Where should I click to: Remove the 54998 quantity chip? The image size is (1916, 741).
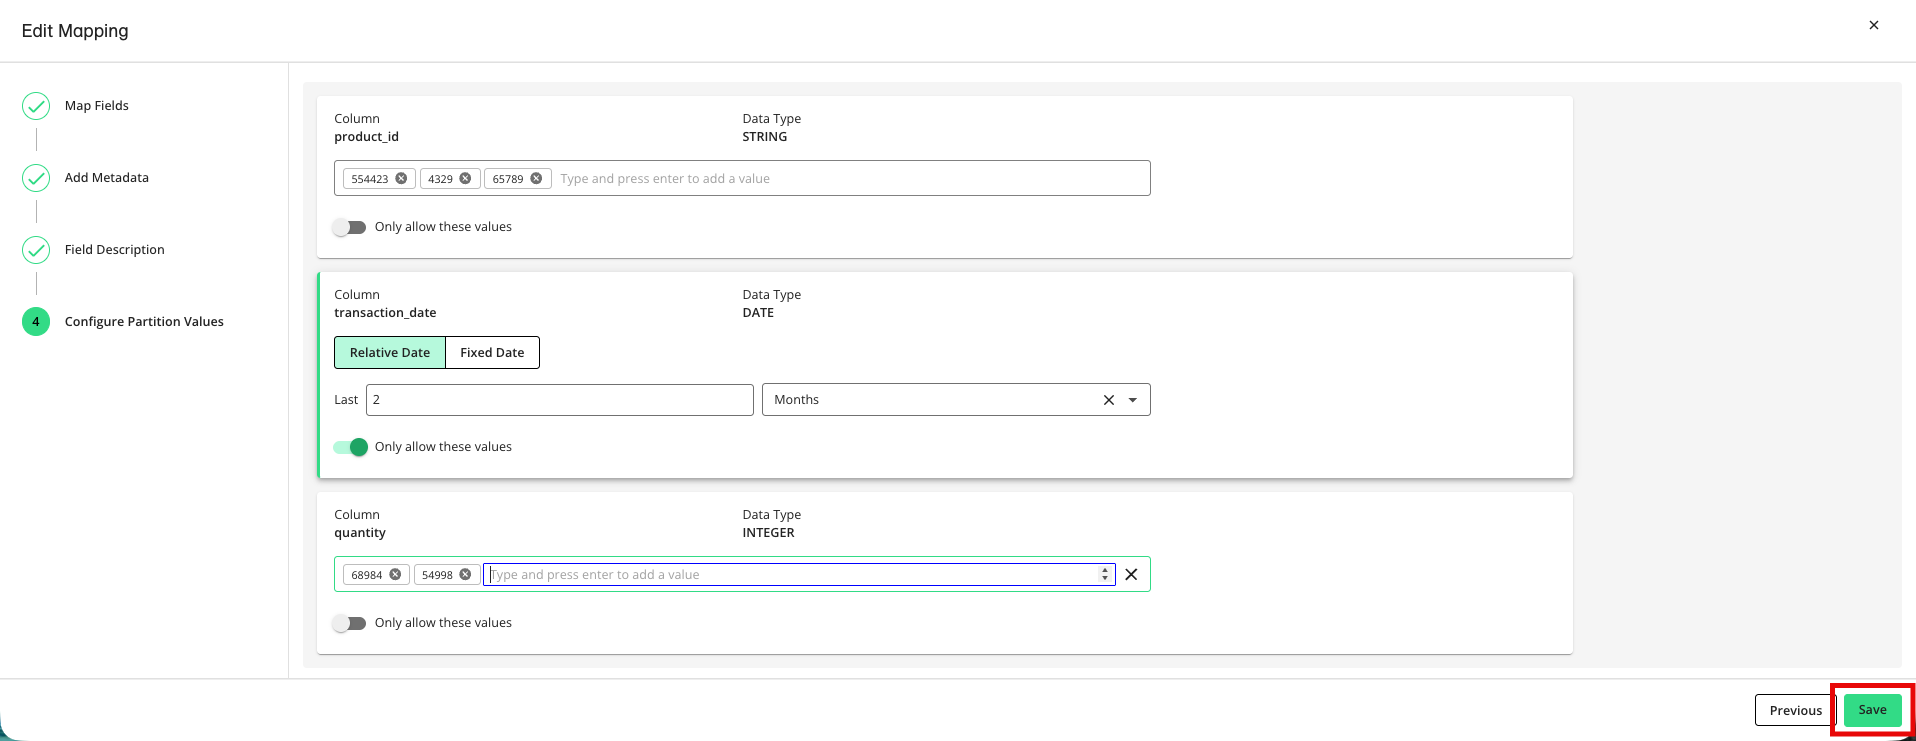coord(465,575)
